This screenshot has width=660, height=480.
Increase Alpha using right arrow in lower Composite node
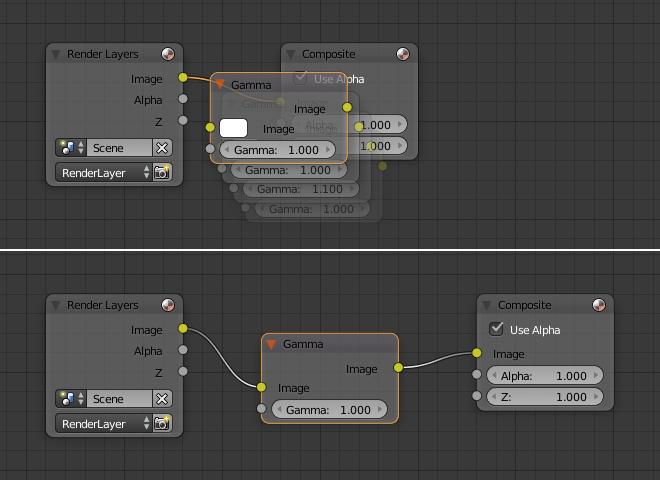[596, 375]
